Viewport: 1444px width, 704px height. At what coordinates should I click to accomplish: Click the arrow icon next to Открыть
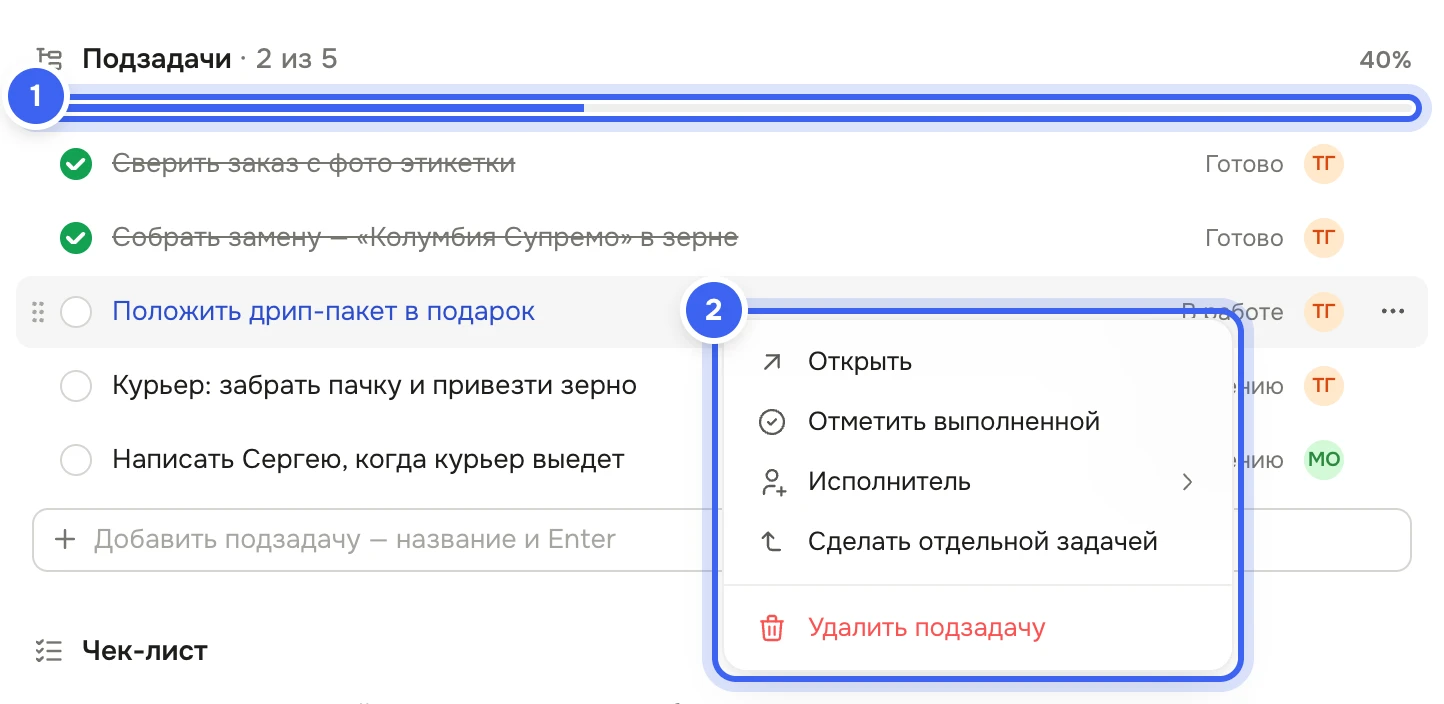(x=771, y=362)
